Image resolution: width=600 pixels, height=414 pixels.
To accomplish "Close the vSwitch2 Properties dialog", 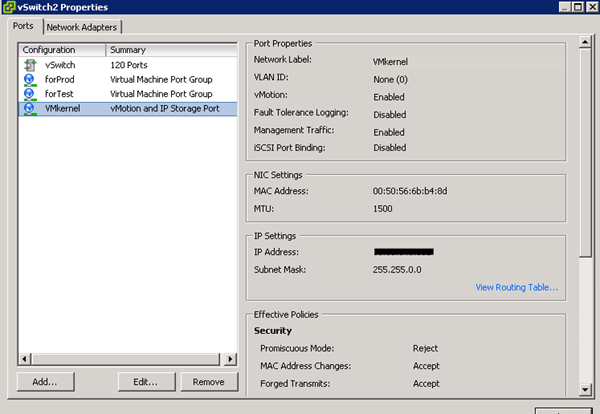I will pos(589,8).
